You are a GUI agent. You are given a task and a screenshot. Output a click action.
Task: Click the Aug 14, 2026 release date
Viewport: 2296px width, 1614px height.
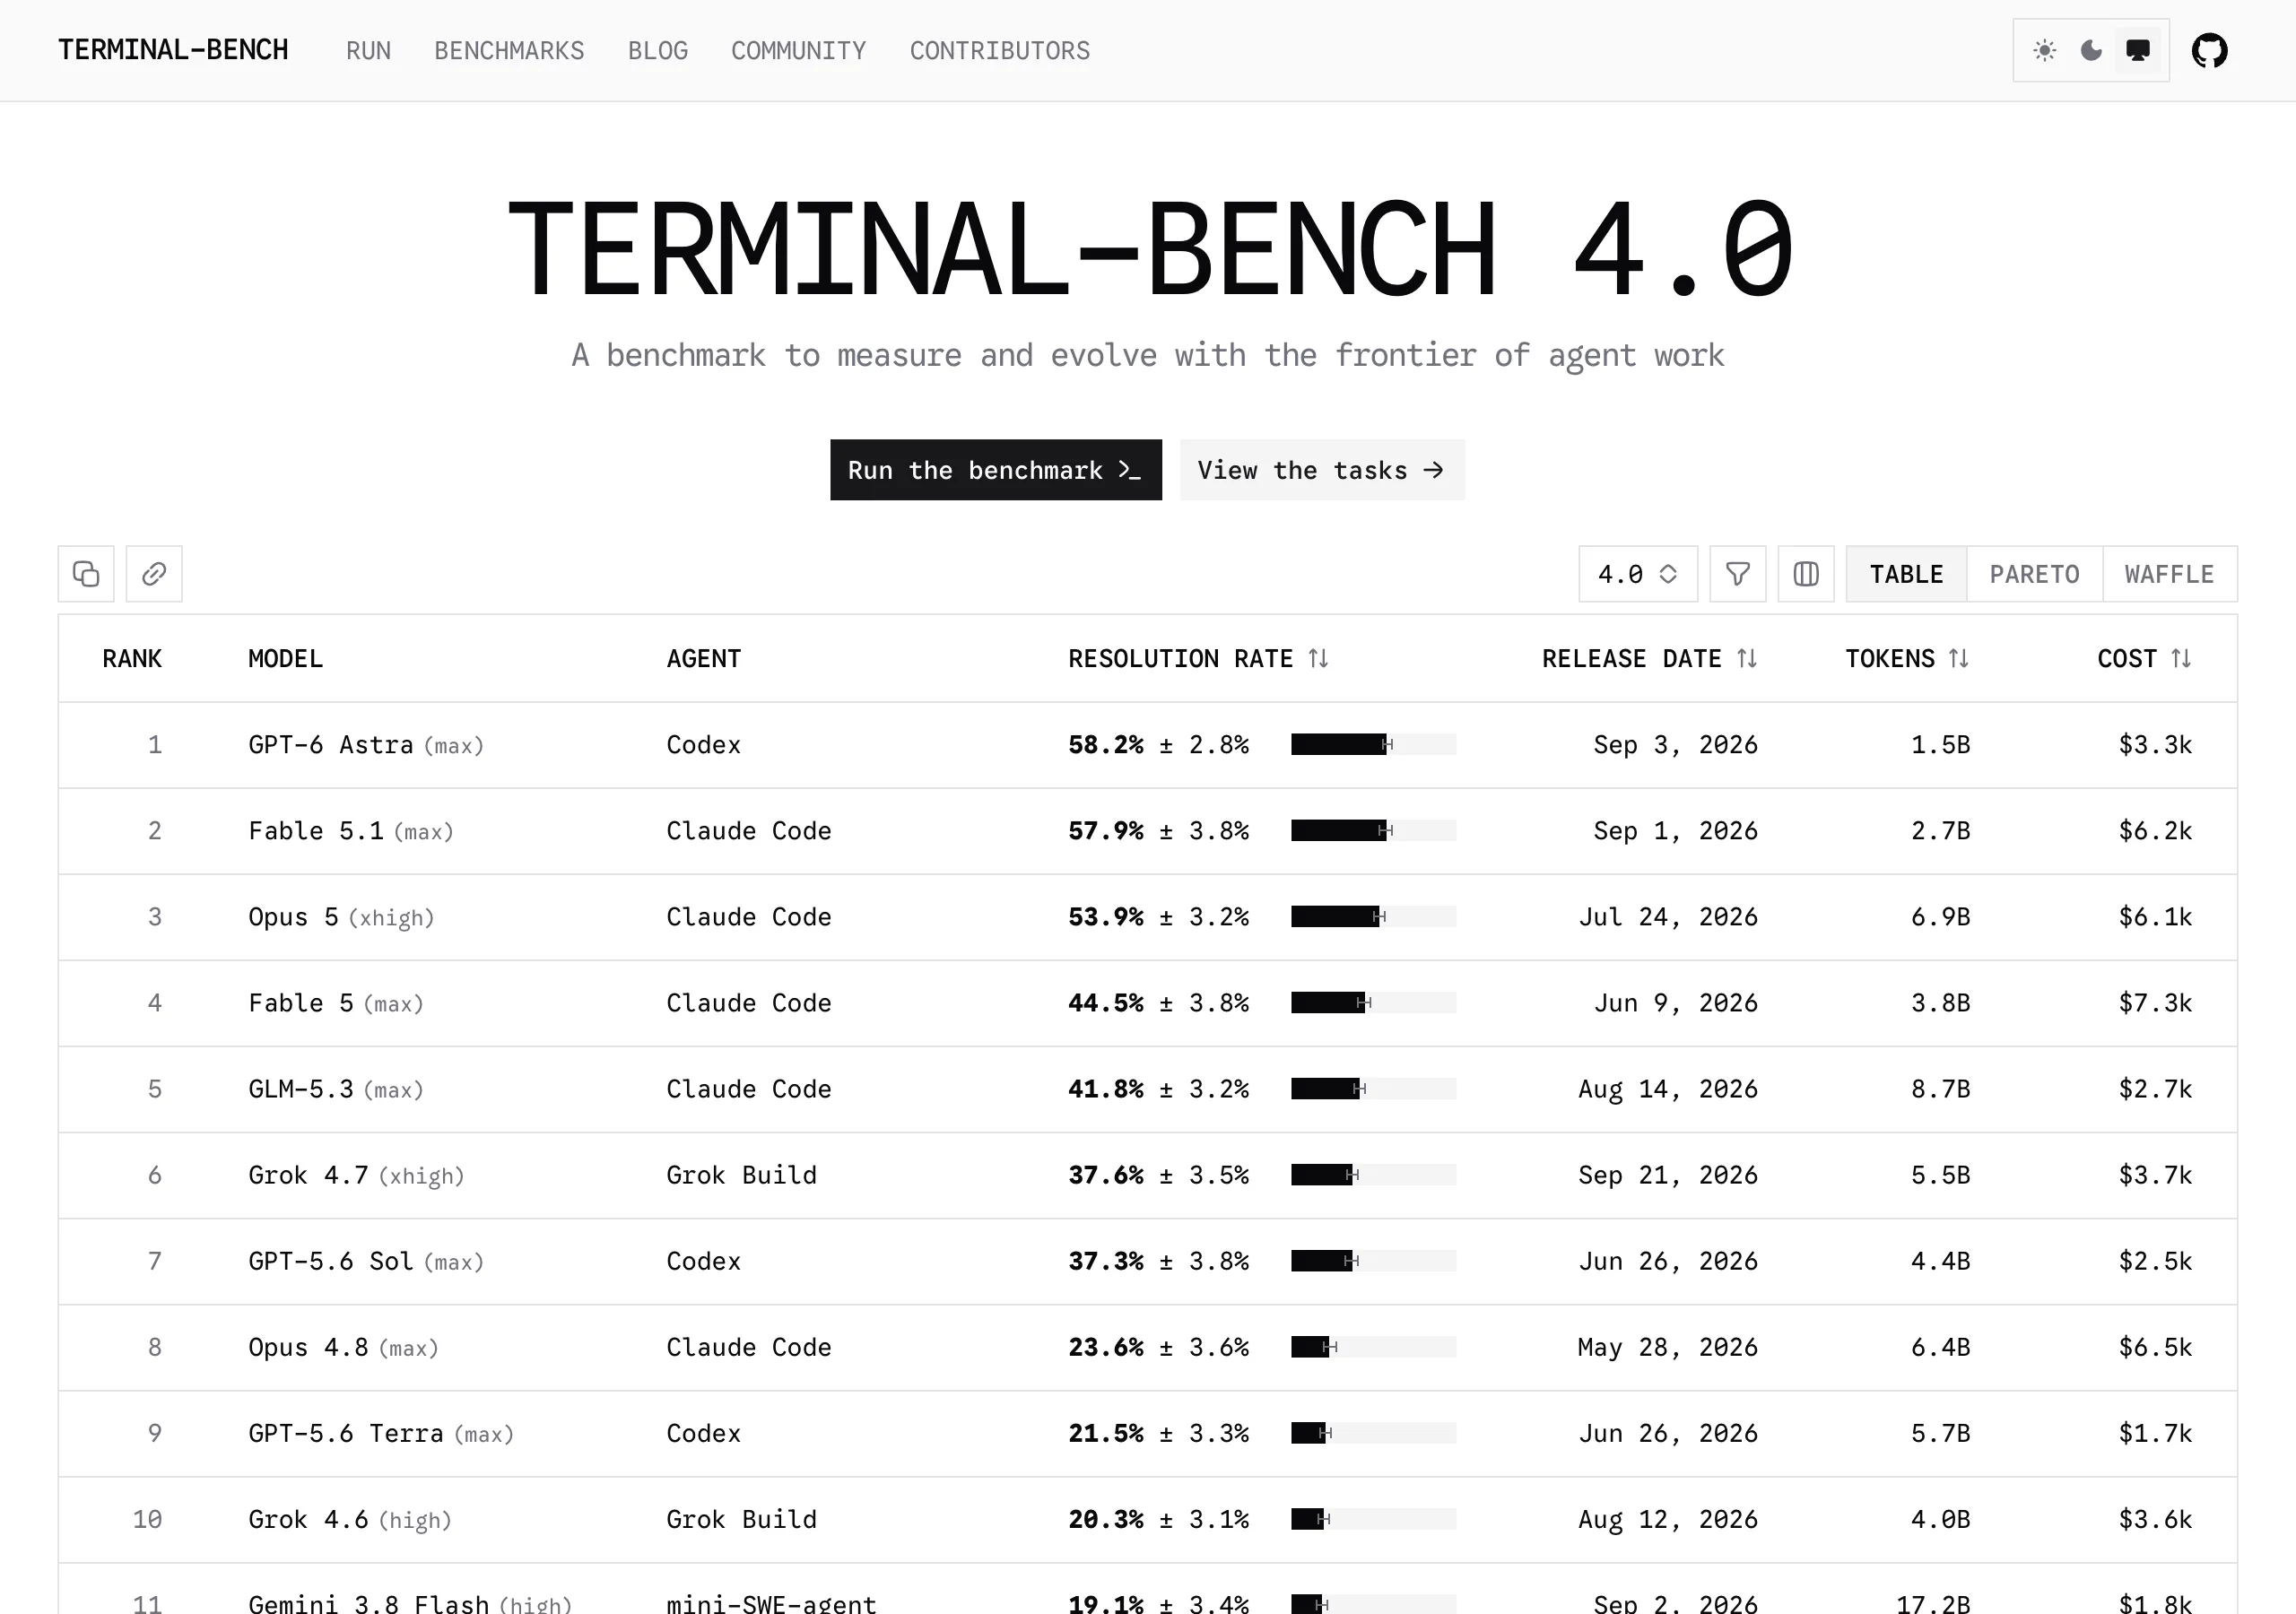(x=1668, y=1089)
